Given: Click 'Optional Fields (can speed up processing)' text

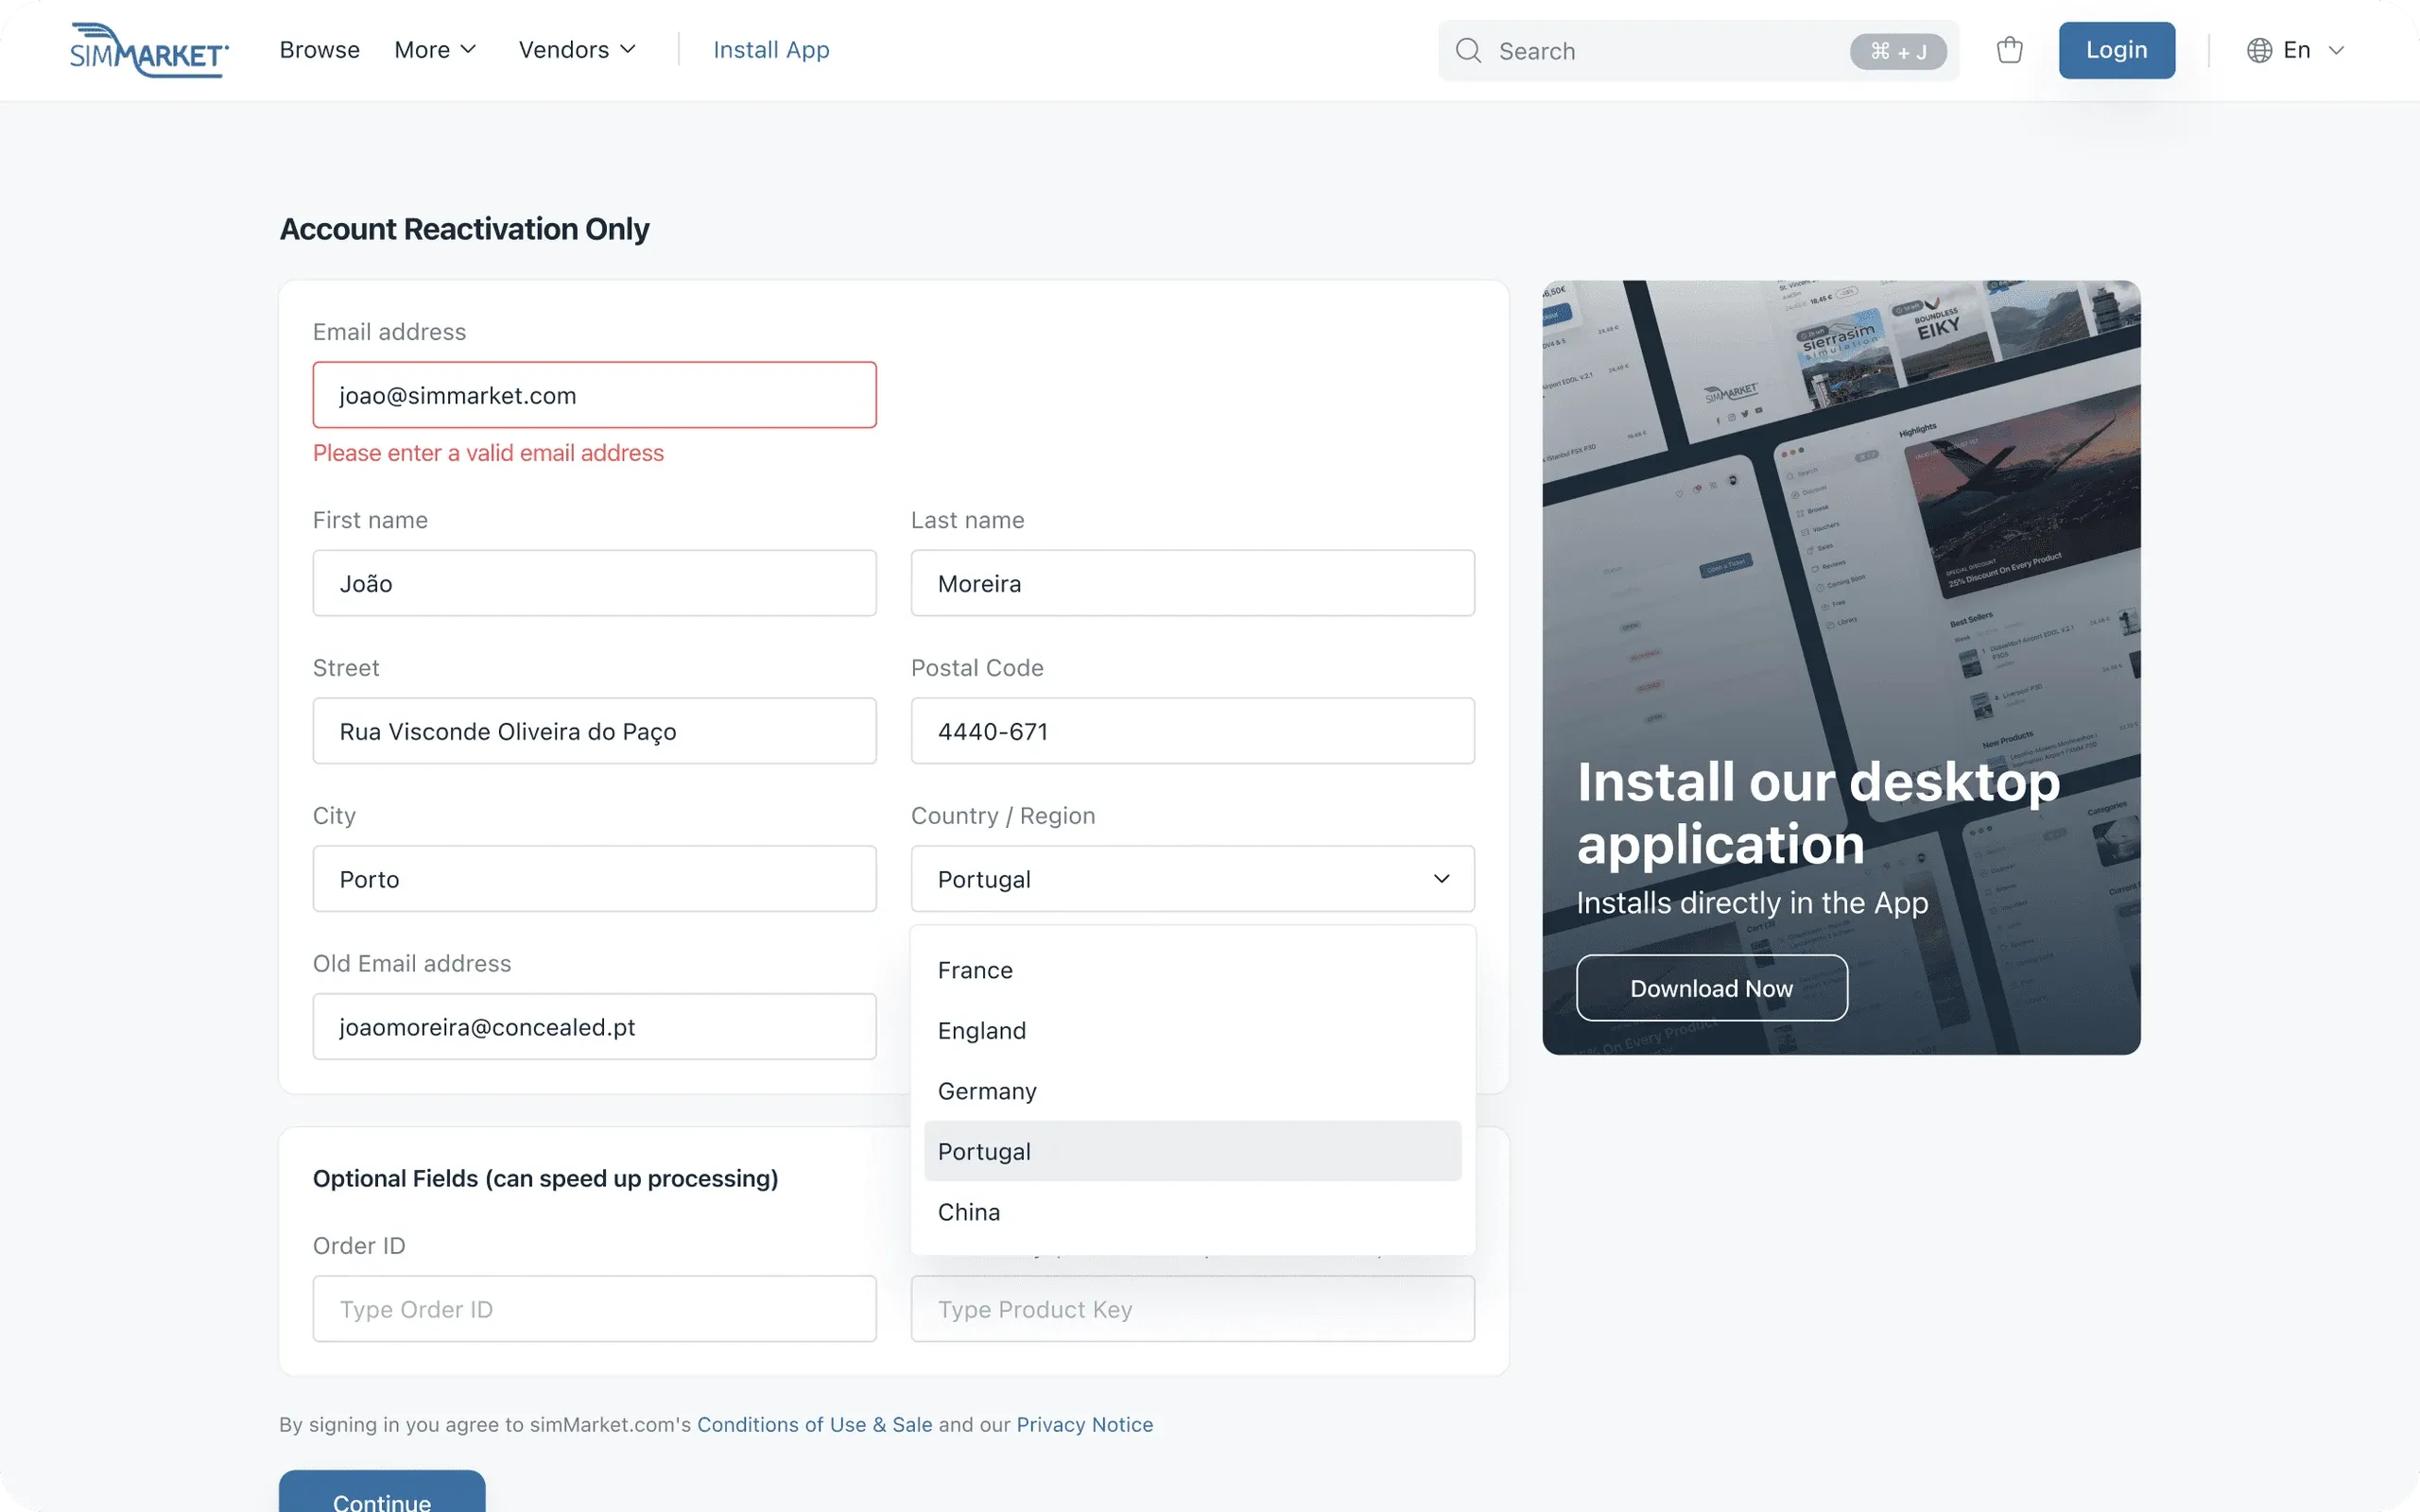Looking at the screenshot, I should coord(545,1179).
